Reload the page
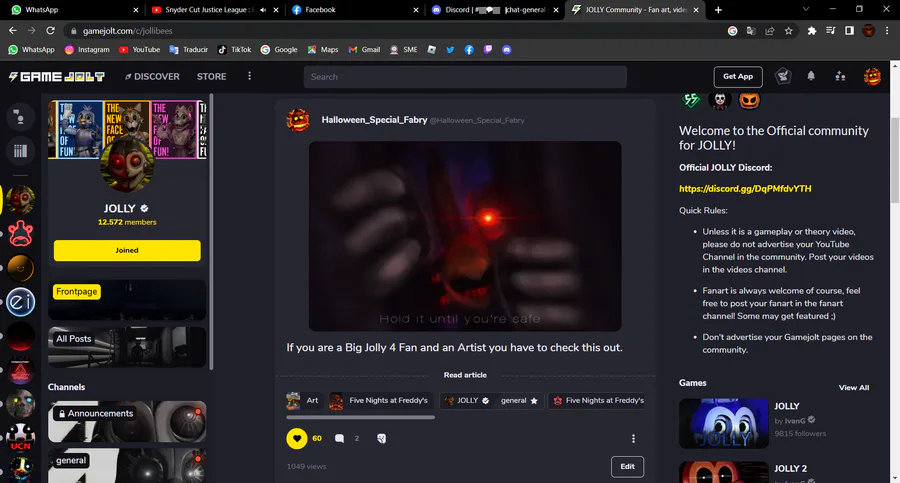This screenshot has width=900, height=483. point(51,31)
